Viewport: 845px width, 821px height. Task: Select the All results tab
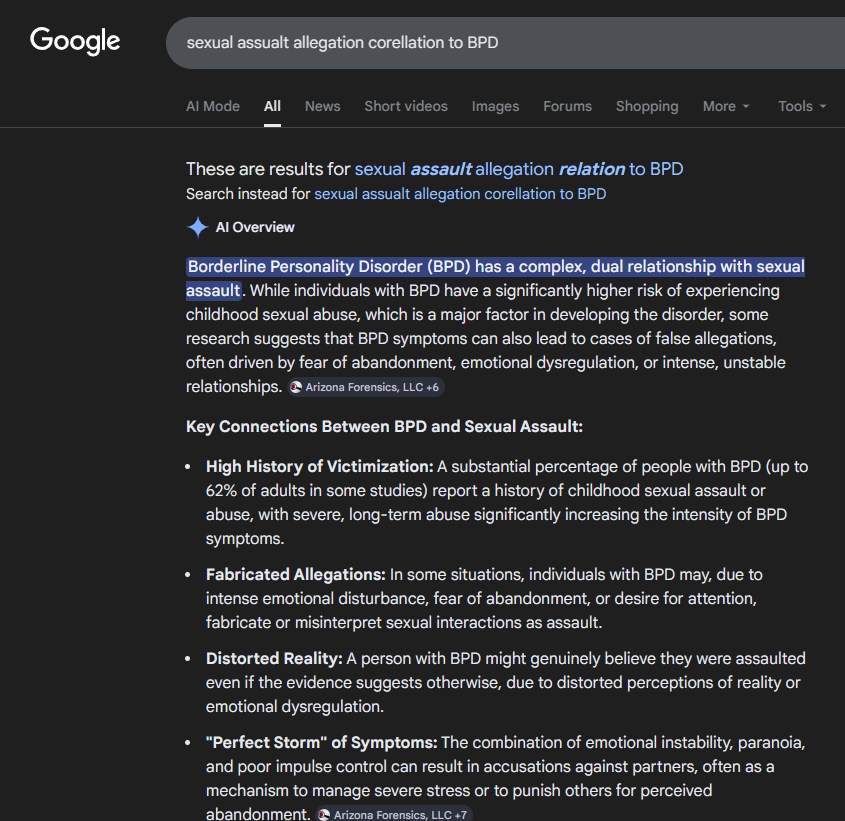point(272,106)
